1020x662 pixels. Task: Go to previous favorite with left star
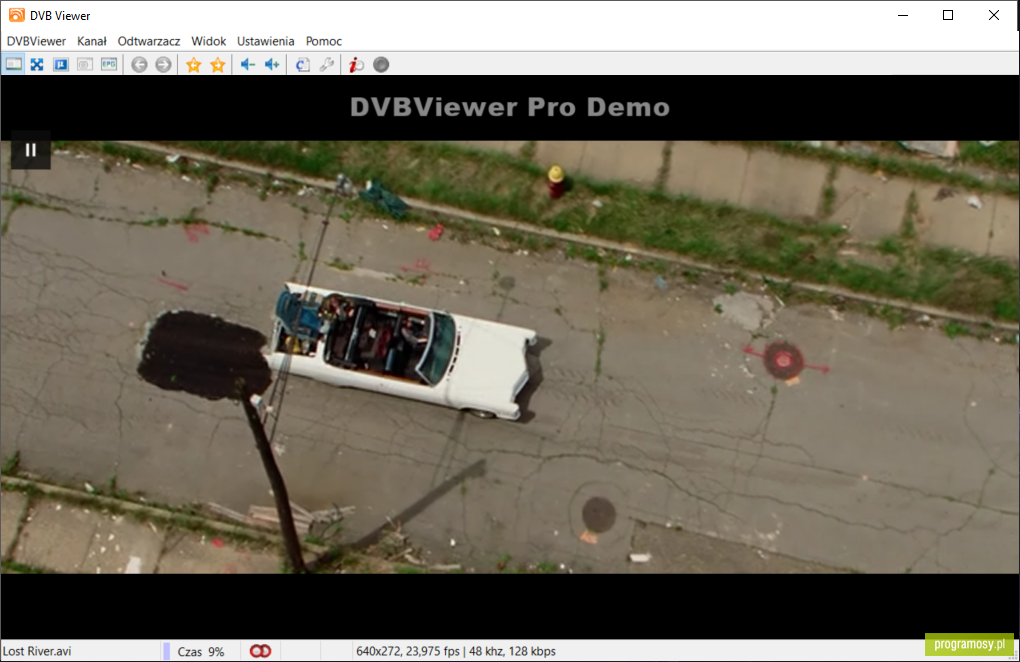193,64
